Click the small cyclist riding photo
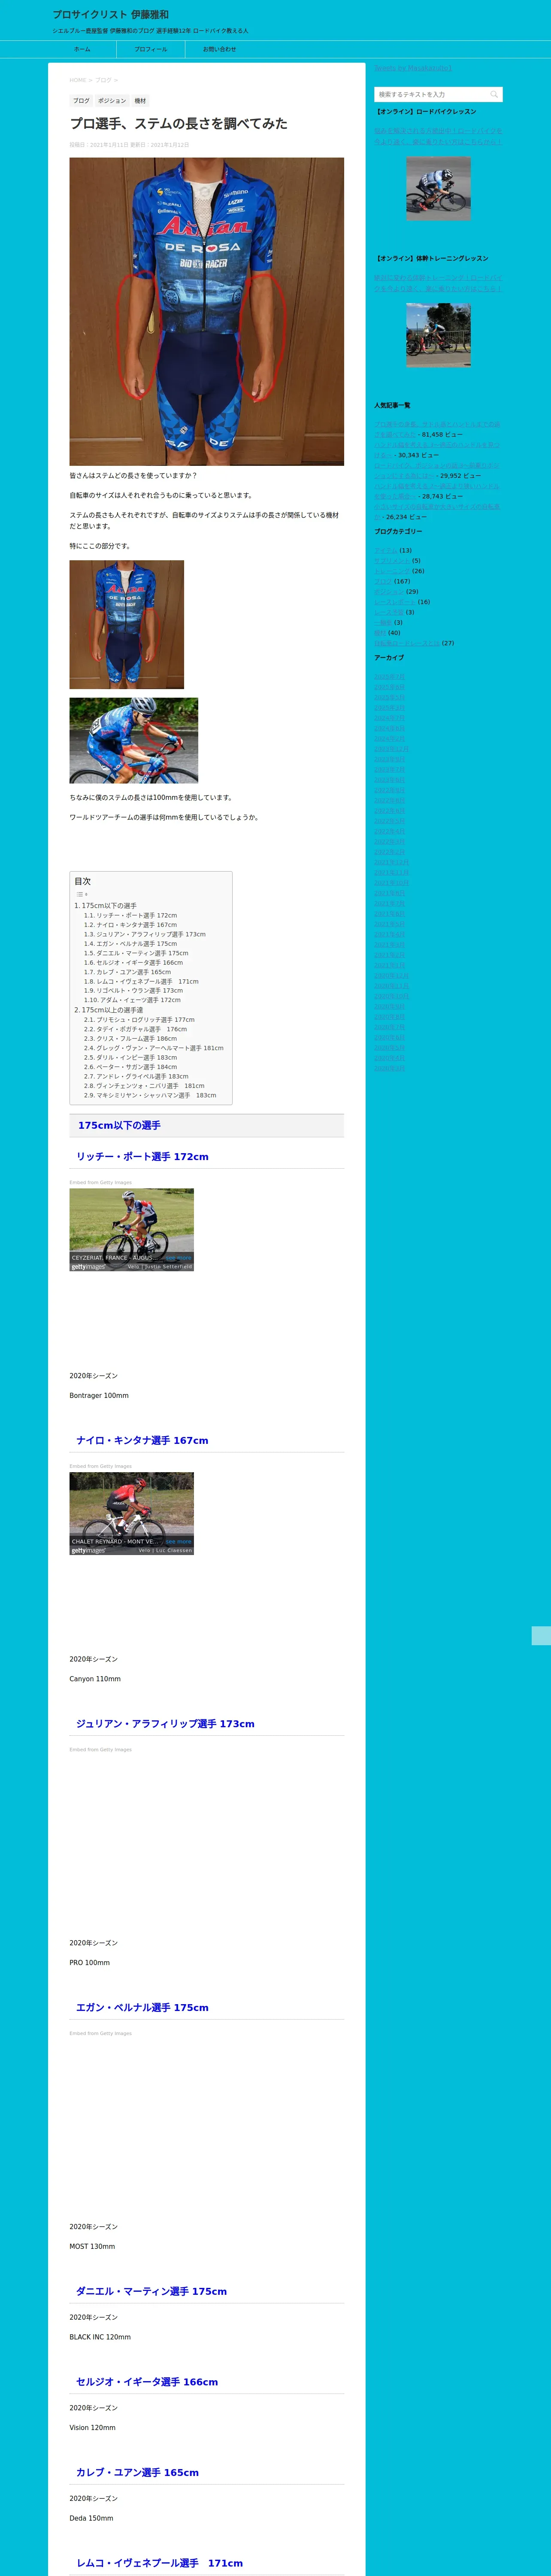 point(133,741)
